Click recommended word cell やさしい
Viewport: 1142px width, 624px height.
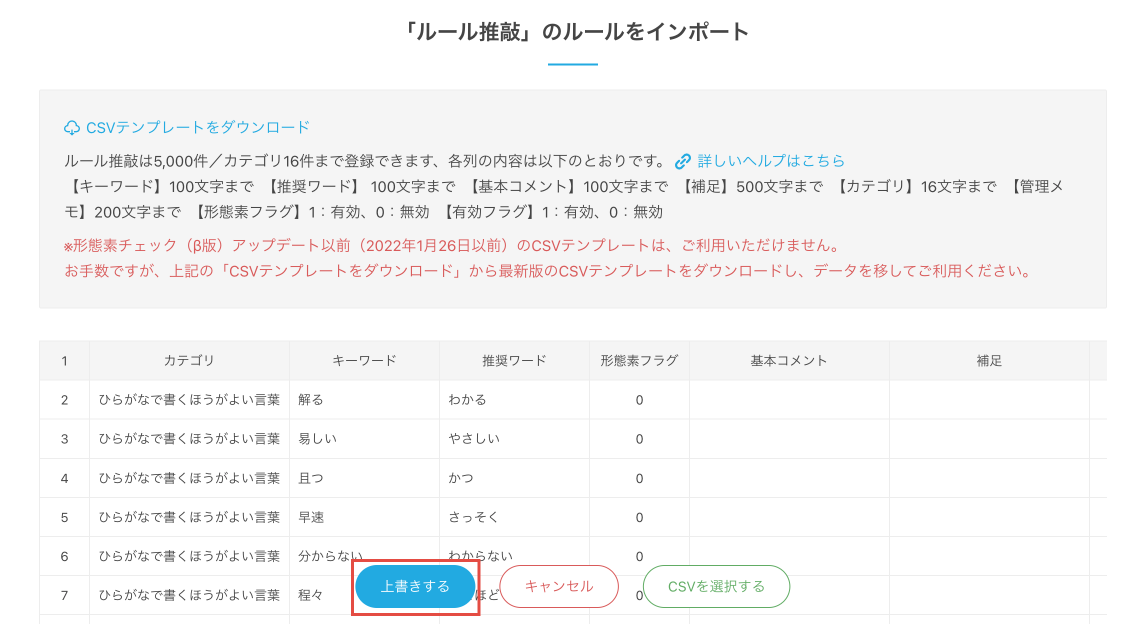(514, 439)
